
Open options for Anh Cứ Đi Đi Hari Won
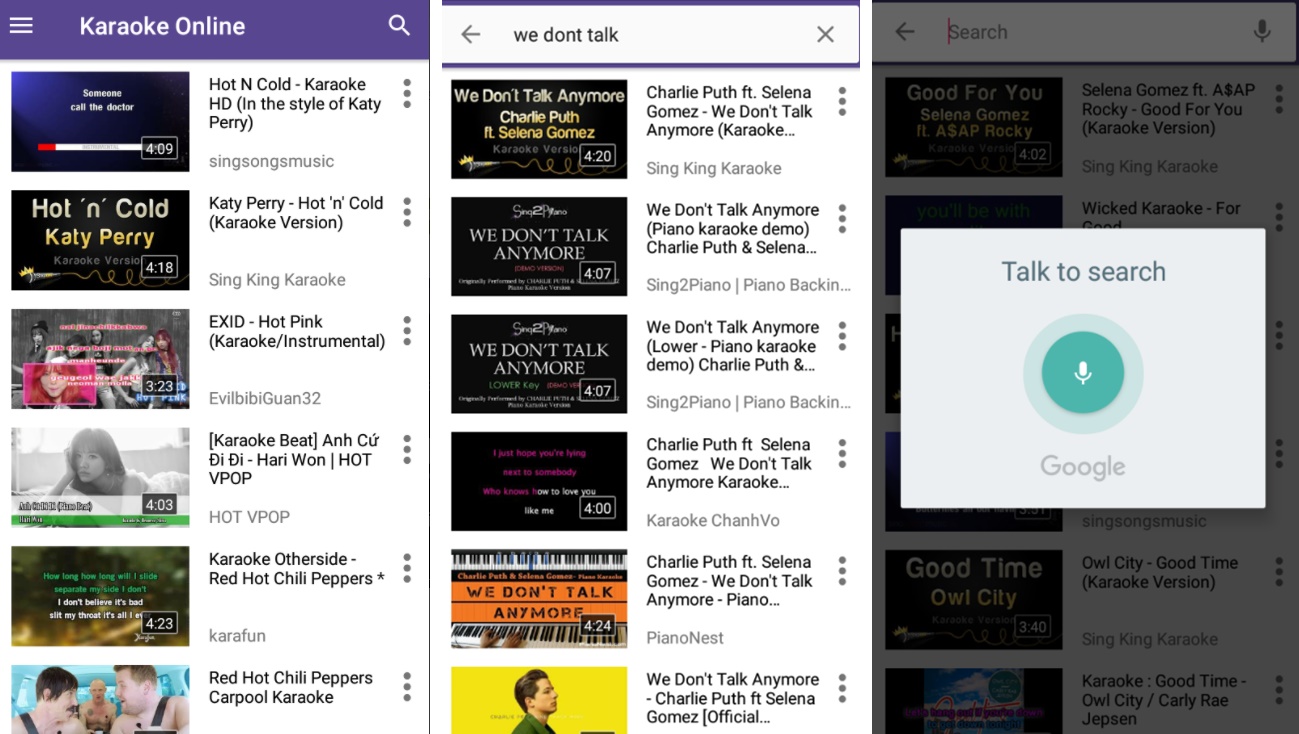click(x=407, y=449)
